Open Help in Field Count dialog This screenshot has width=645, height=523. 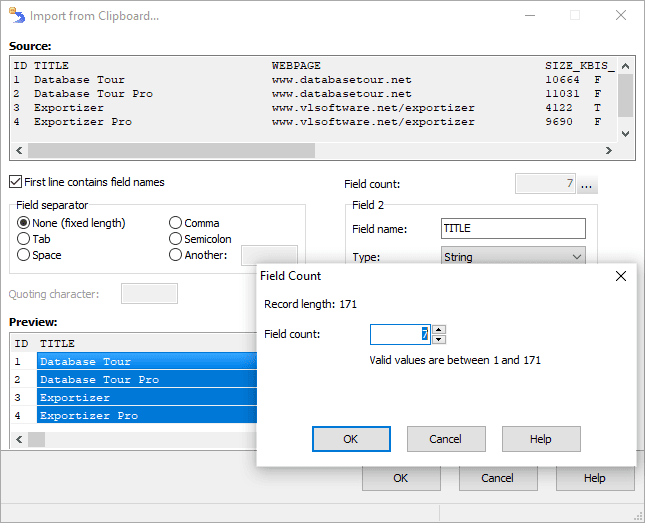point(540,439)
